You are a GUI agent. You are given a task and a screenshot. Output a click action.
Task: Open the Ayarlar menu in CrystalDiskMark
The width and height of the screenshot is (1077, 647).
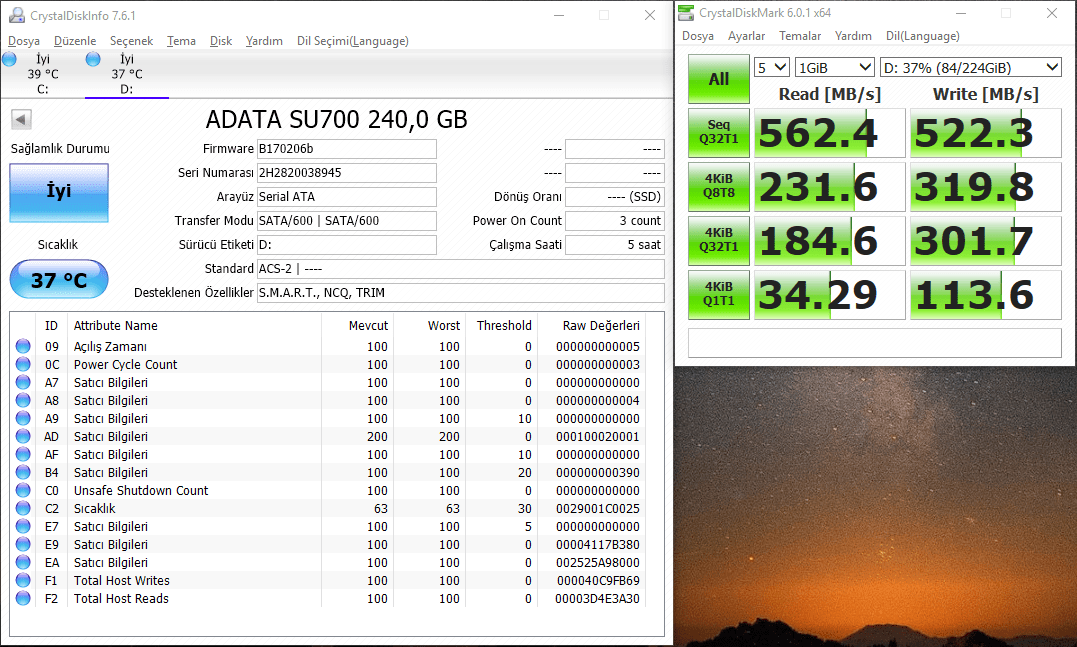pyautogui.click(x=746, y=36)
